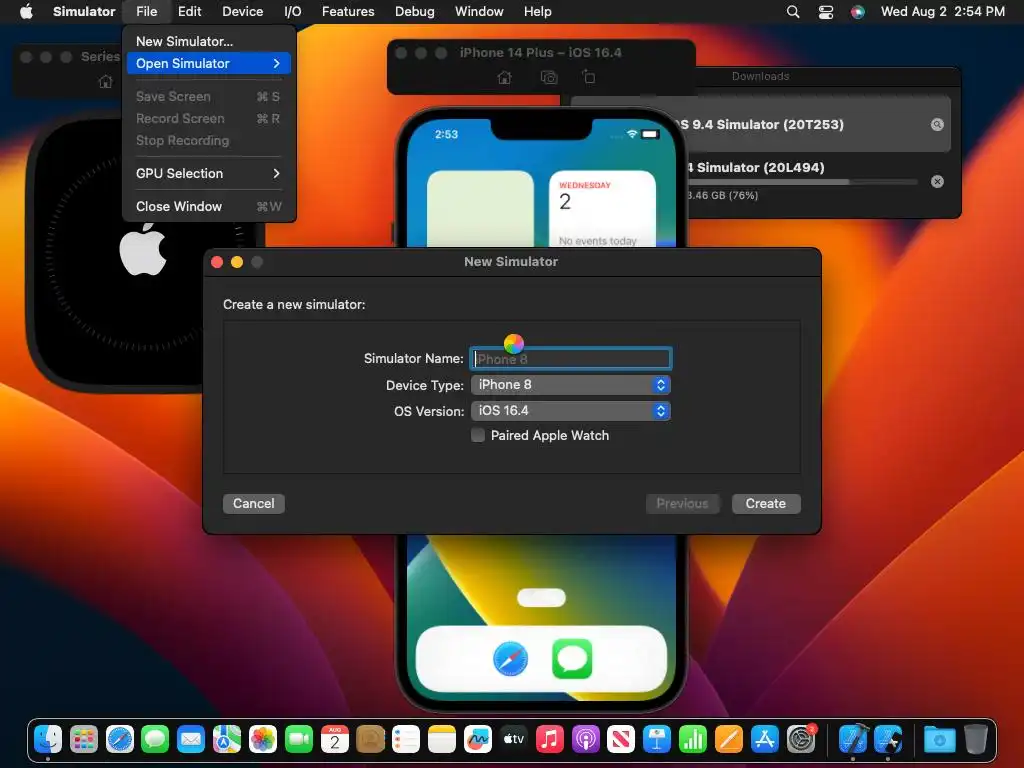Launch Safari from the macOS Dock
The width and height of the screenshot is (1024, 768).
click(x=120, y=739)
